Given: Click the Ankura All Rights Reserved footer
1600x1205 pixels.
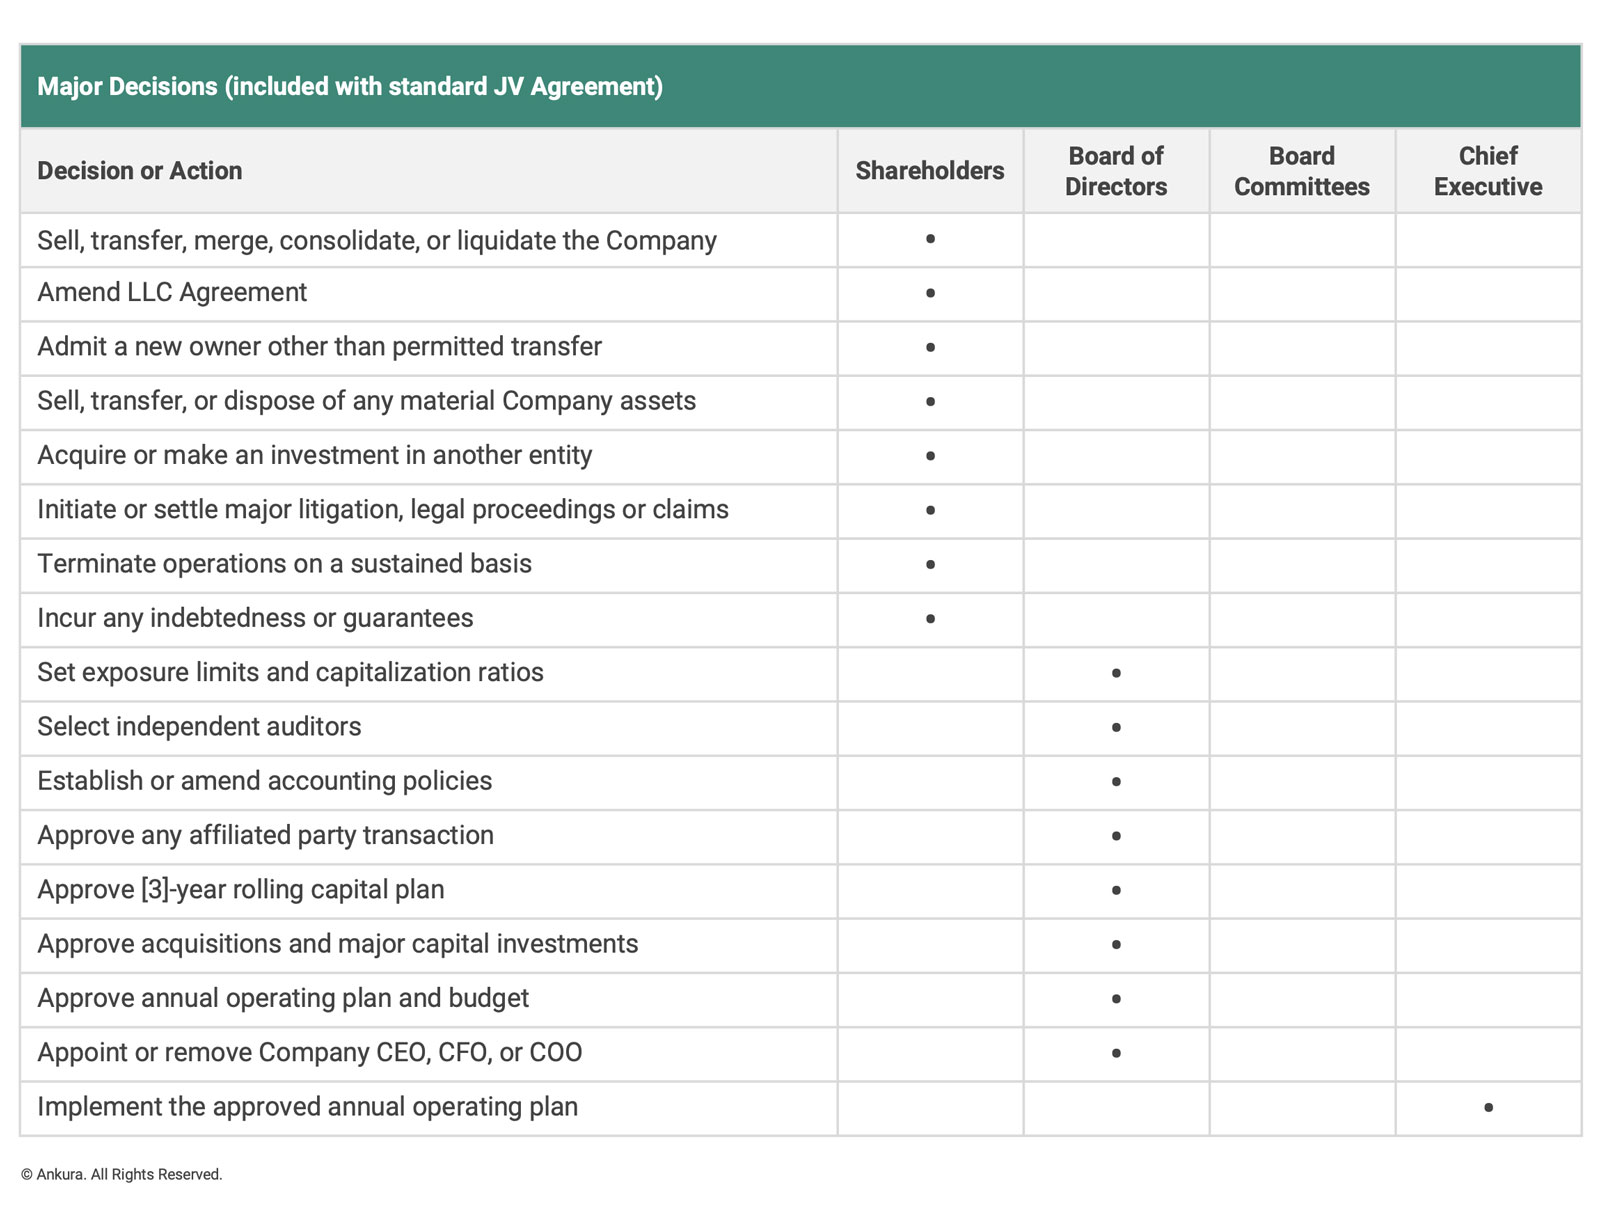Looking at the screenshot, I should coord(121,1174).
